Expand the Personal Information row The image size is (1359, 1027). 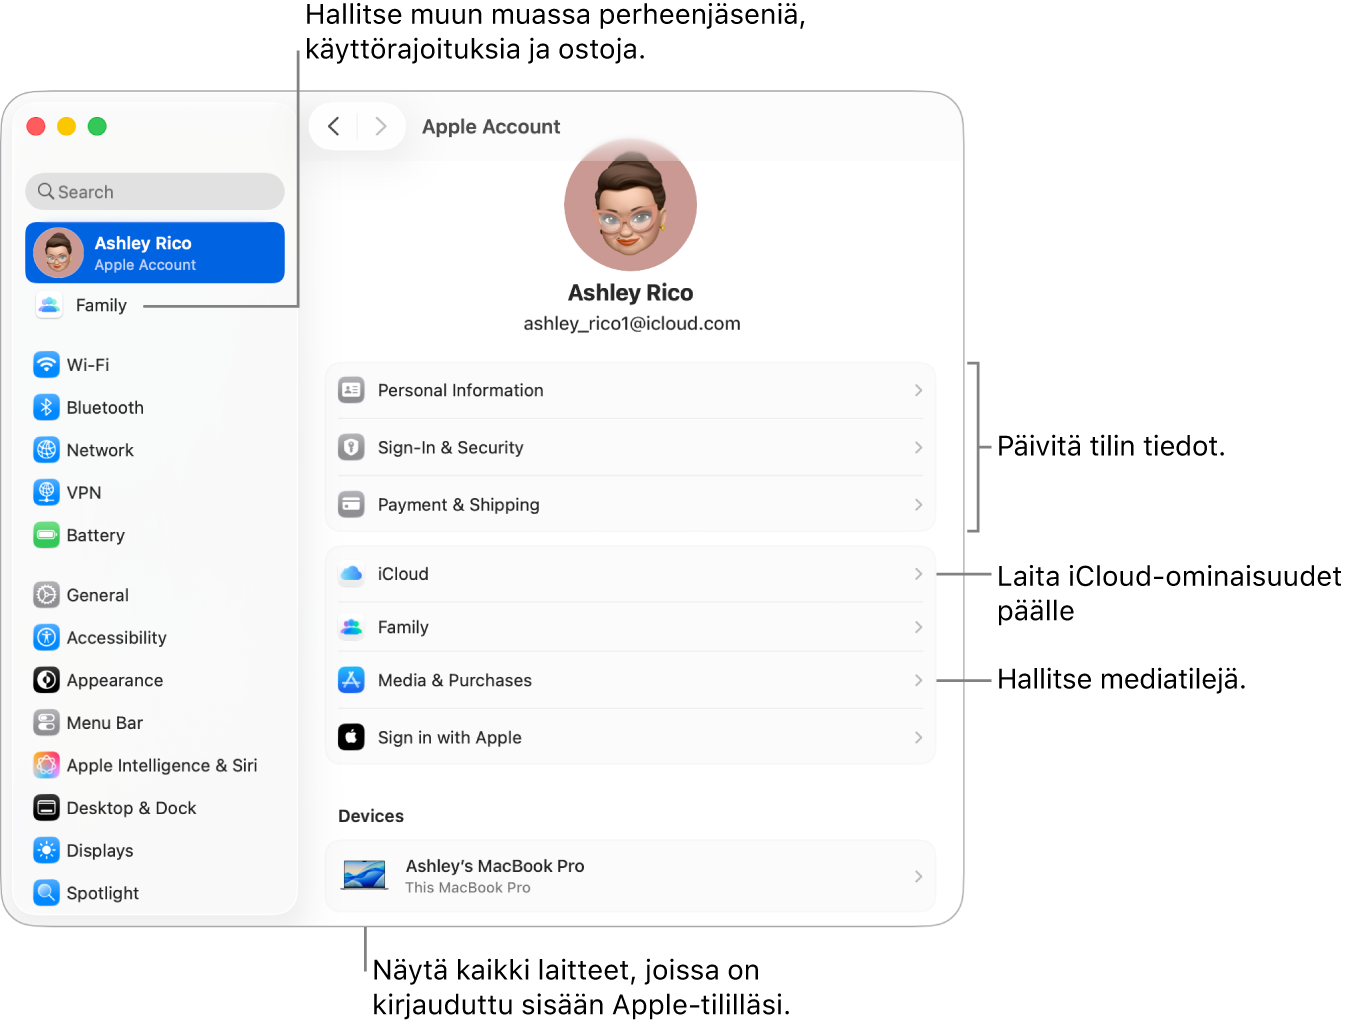[x=917, y=390]
